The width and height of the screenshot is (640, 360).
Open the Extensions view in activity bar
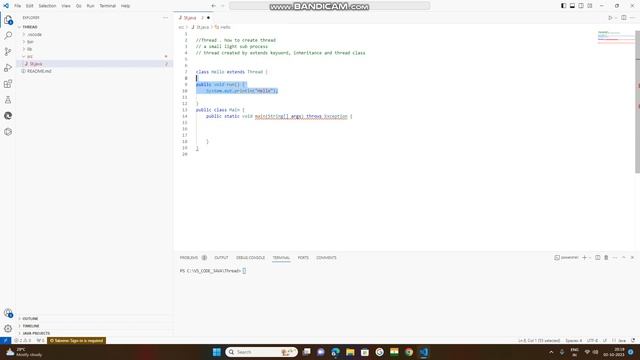click(8, 84)
